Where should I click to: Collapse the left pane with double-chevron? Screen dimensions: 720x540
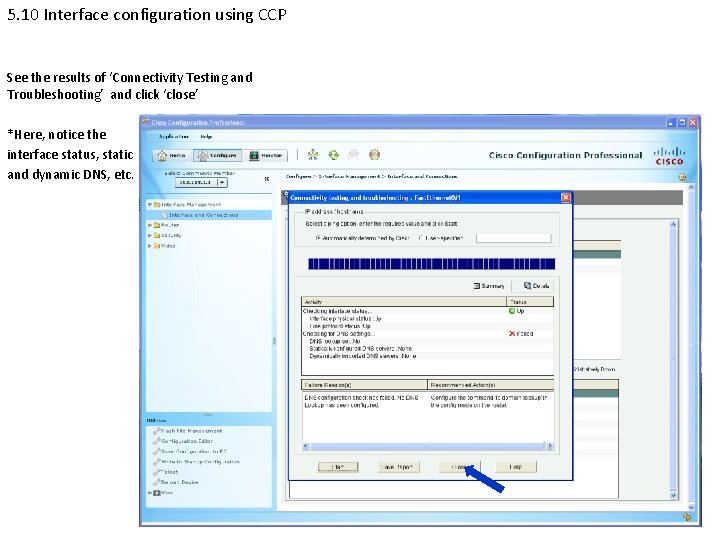[x=267, y=179]
